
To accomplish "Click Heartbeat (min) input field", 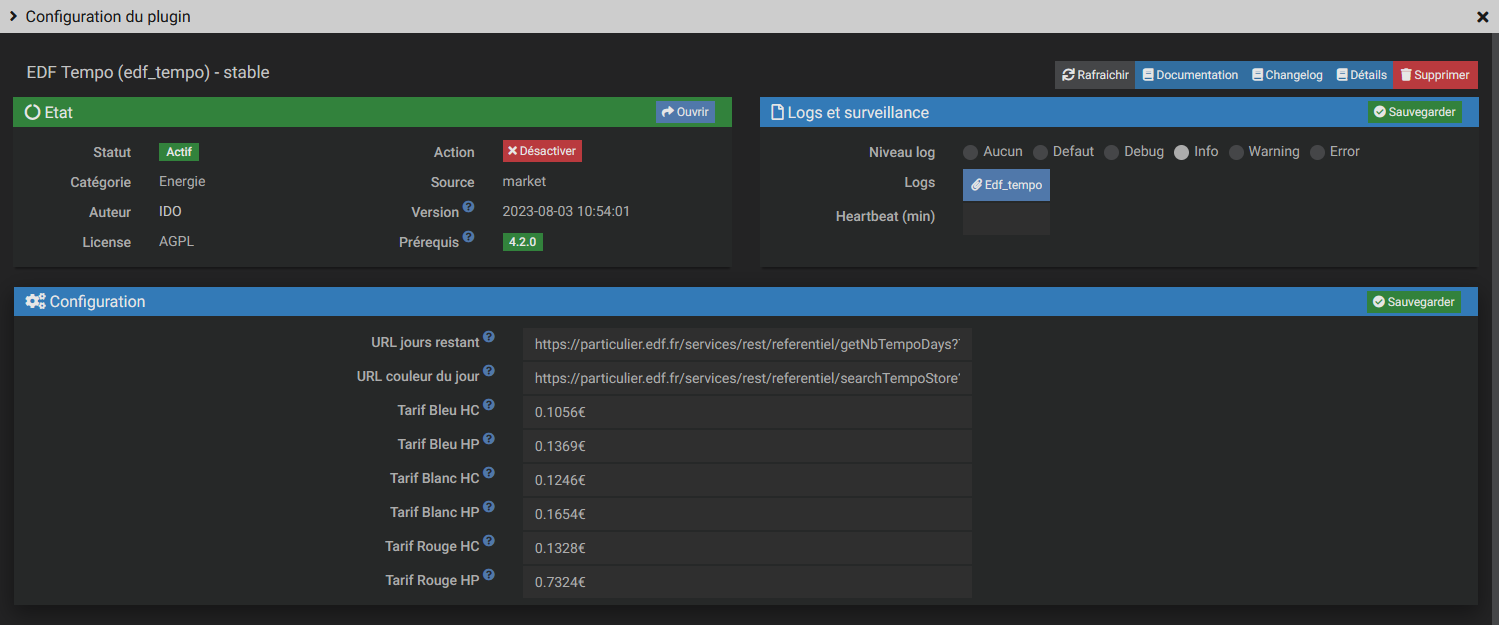I will pyautogui.click(x=1006, y=219).
